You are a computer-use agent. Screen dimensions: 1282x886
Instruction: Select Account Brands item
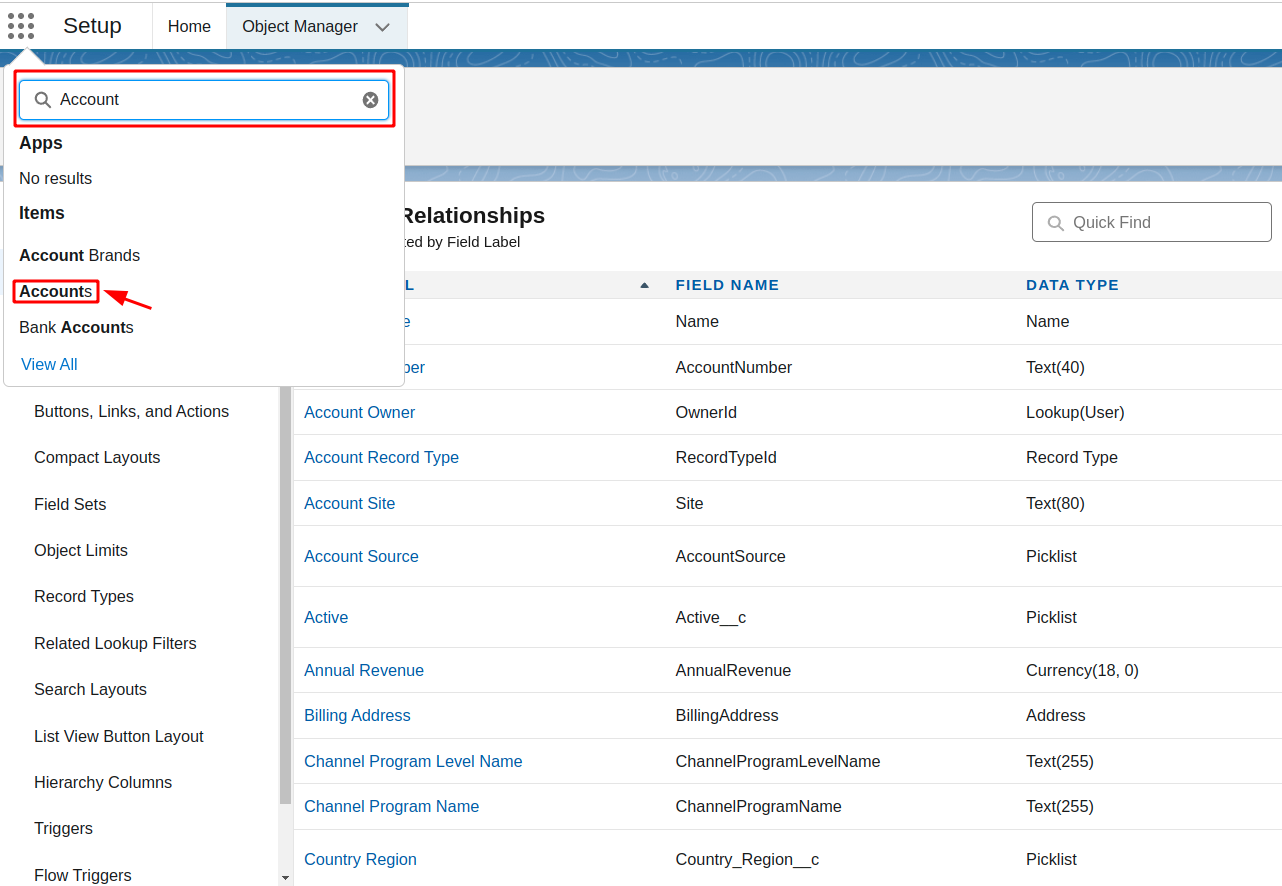coord(80,255)
